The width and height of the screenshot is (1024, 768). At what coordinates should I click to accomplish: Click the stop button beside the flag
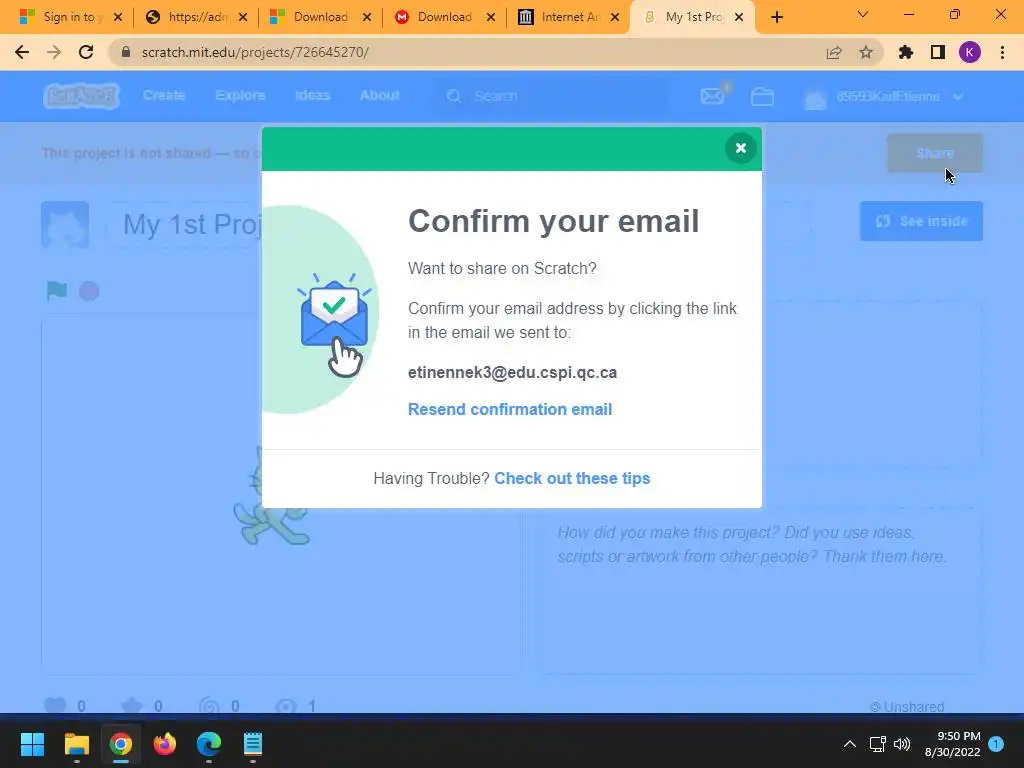point(89,291)
